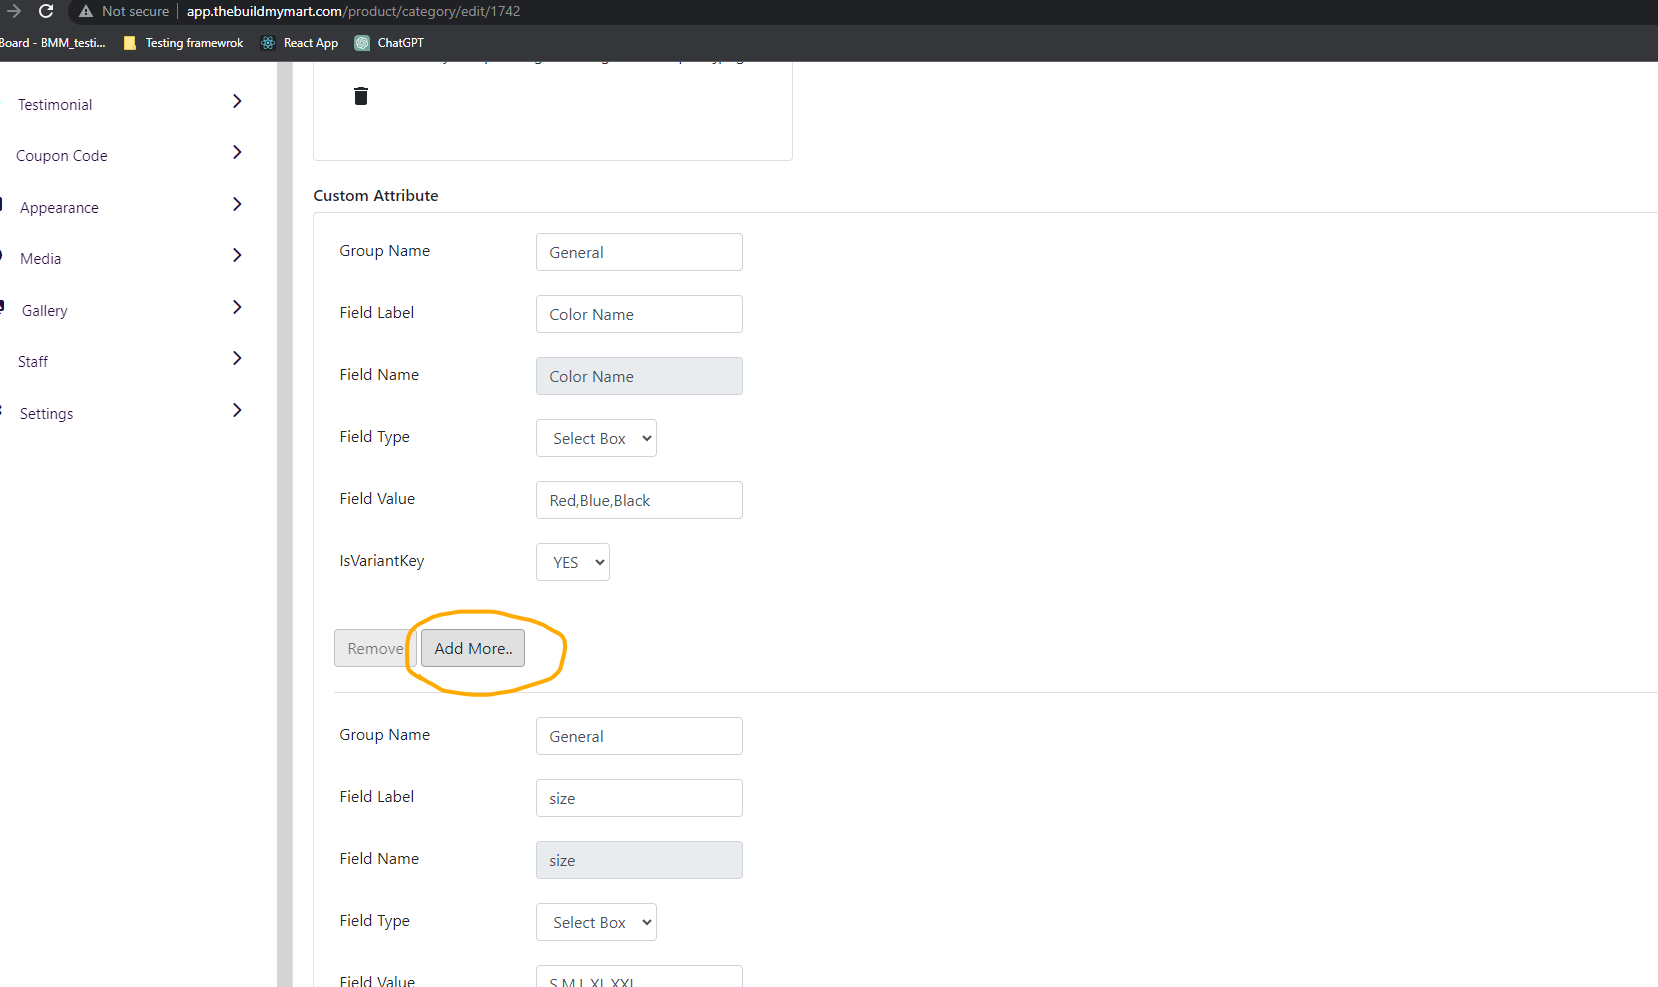
Task: Open the Testing framewrok bookmark
Action: click(x=183, y=43)
